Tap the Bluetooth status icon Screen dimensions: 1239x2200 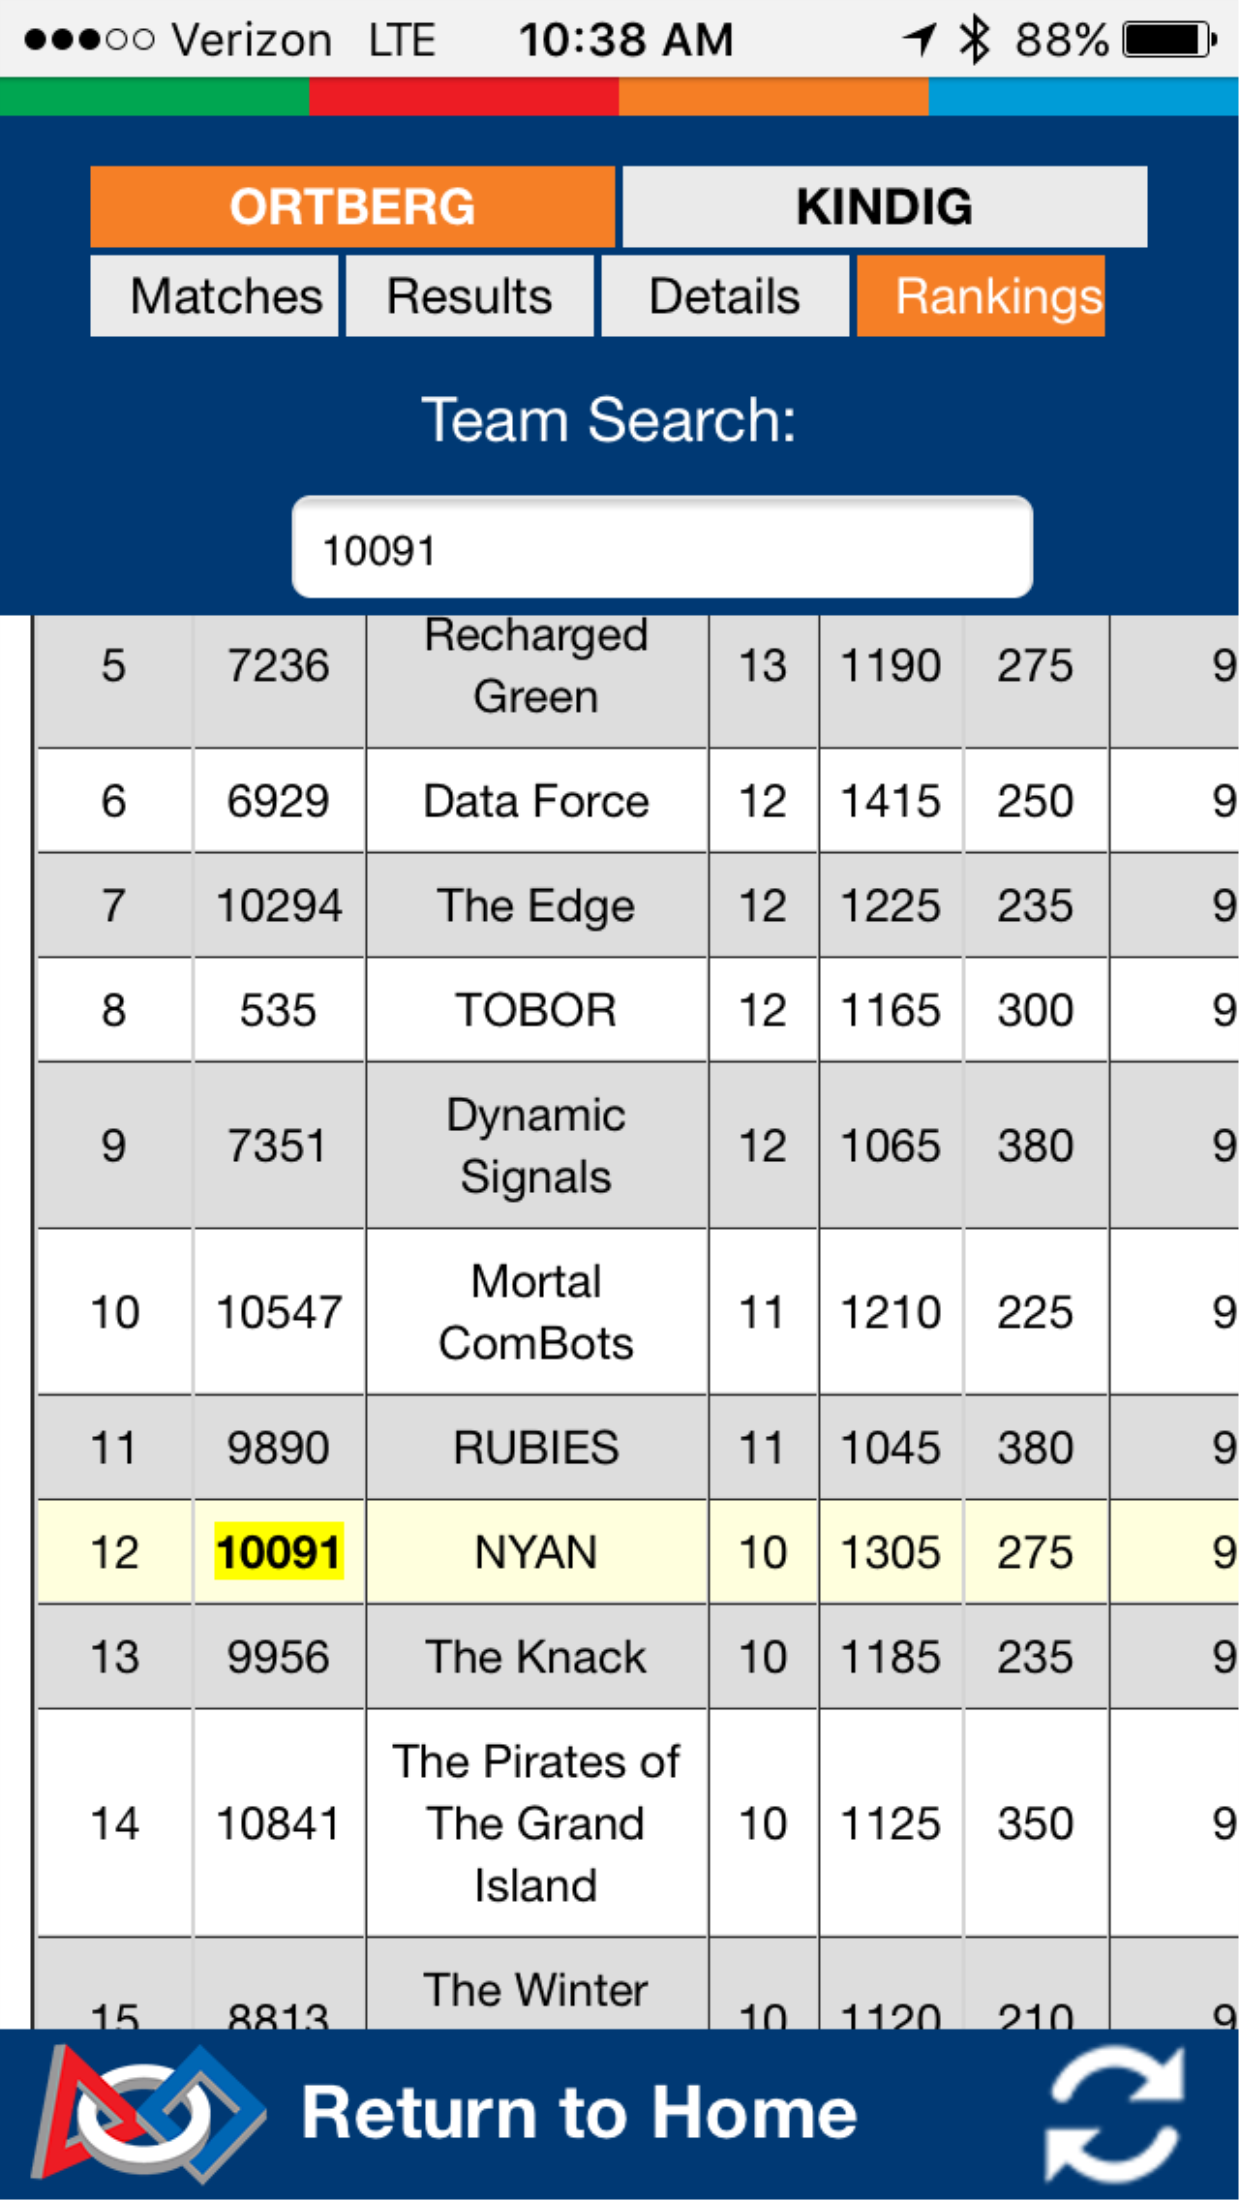pyautogui.click(x=973, y=40)
